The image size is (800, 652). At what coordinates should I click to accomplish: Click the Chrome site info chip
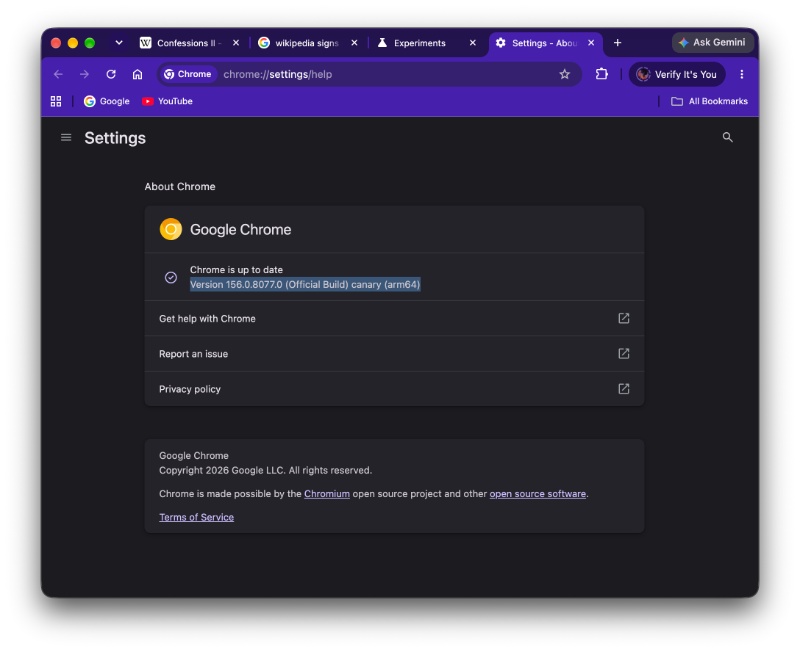point(187,74)
